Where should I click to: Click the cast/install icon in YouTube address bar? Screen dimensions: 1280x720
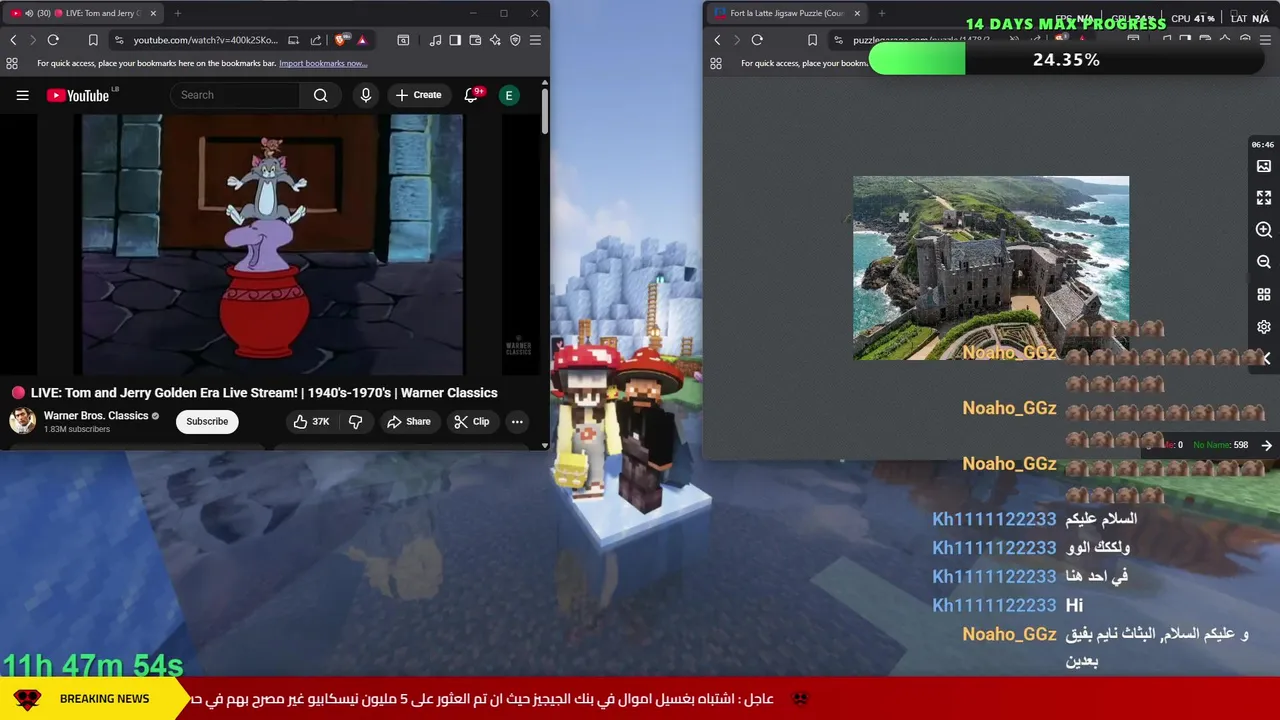coord(293,40)
